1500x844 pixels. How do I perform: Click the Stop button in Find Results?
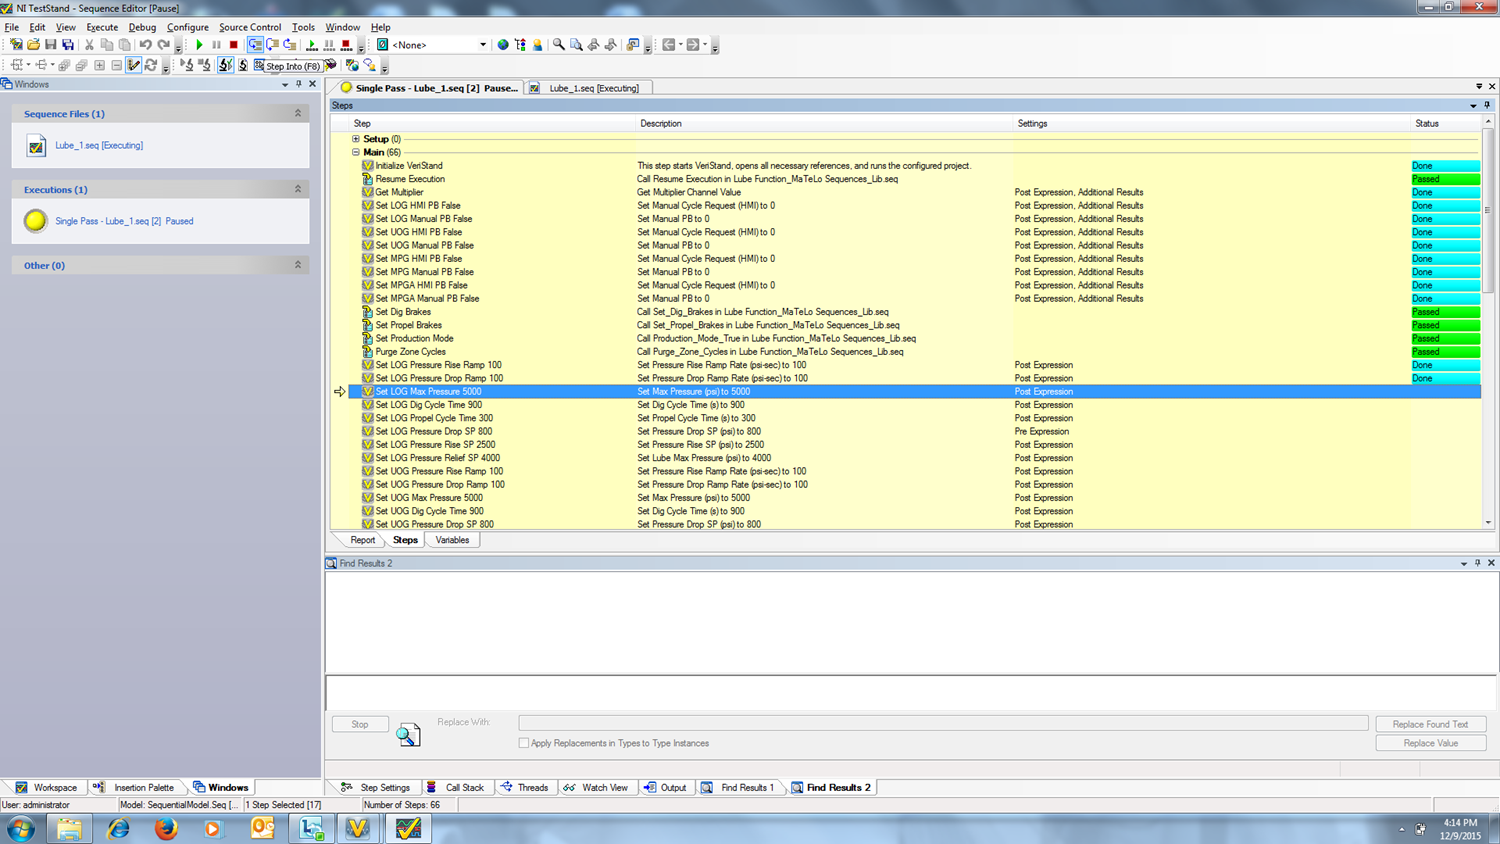click(x=360, y=724)
